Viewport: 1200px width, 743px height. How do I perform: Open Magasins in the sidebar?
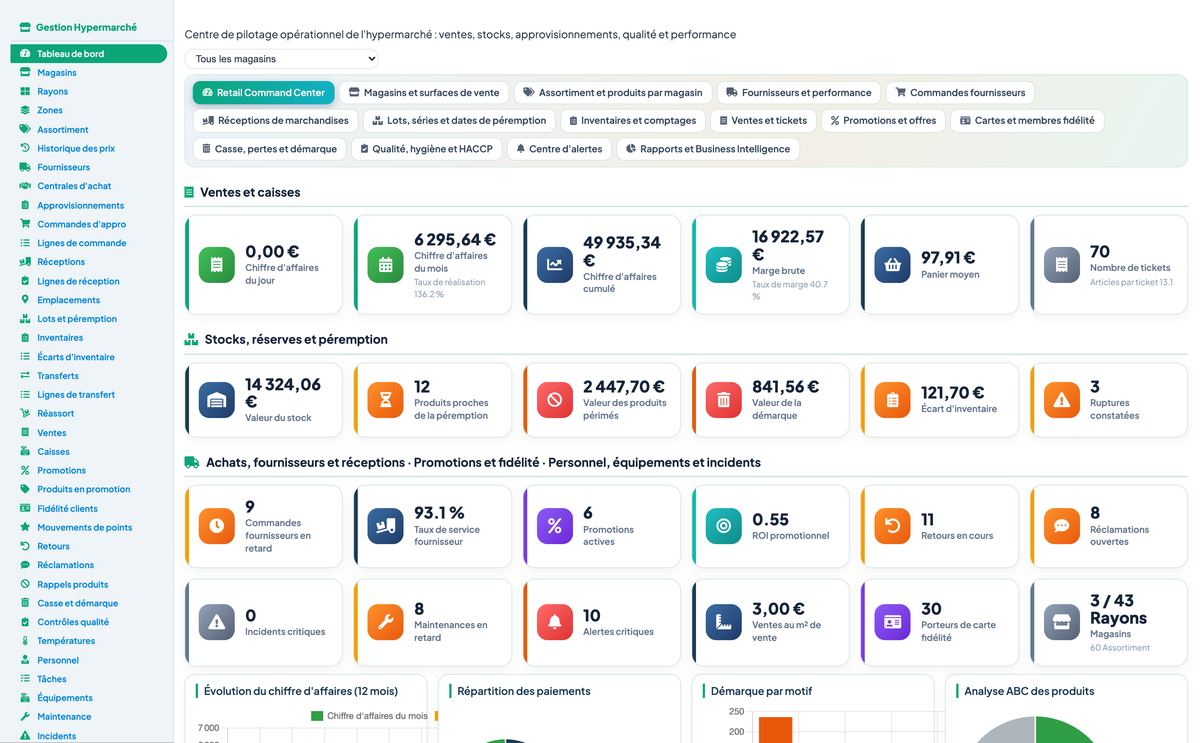[89, 73]
